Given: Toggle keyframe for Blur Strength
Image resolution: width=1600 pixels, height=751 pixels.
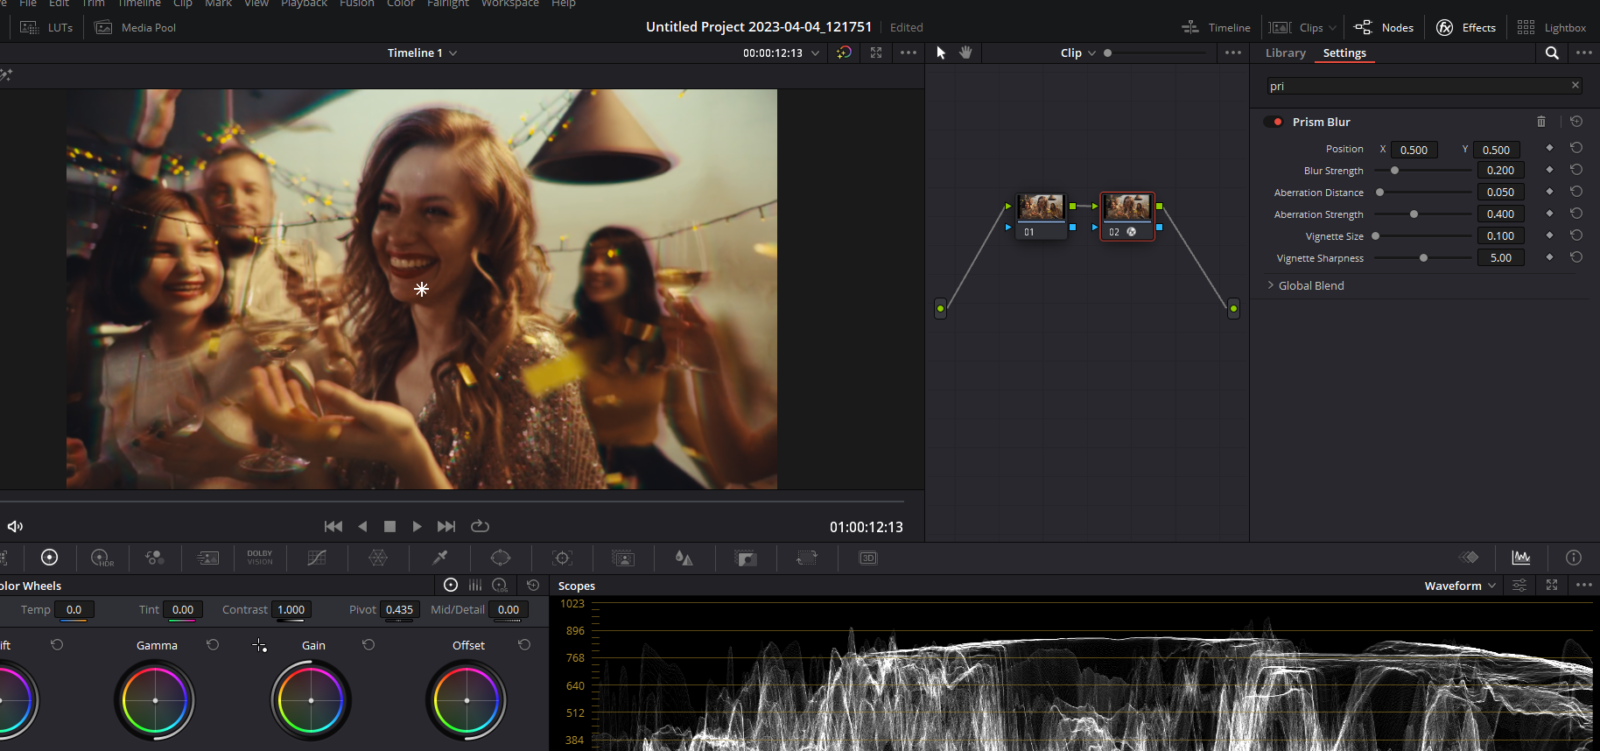Looking at the screenshot, I should [1549, 170].
